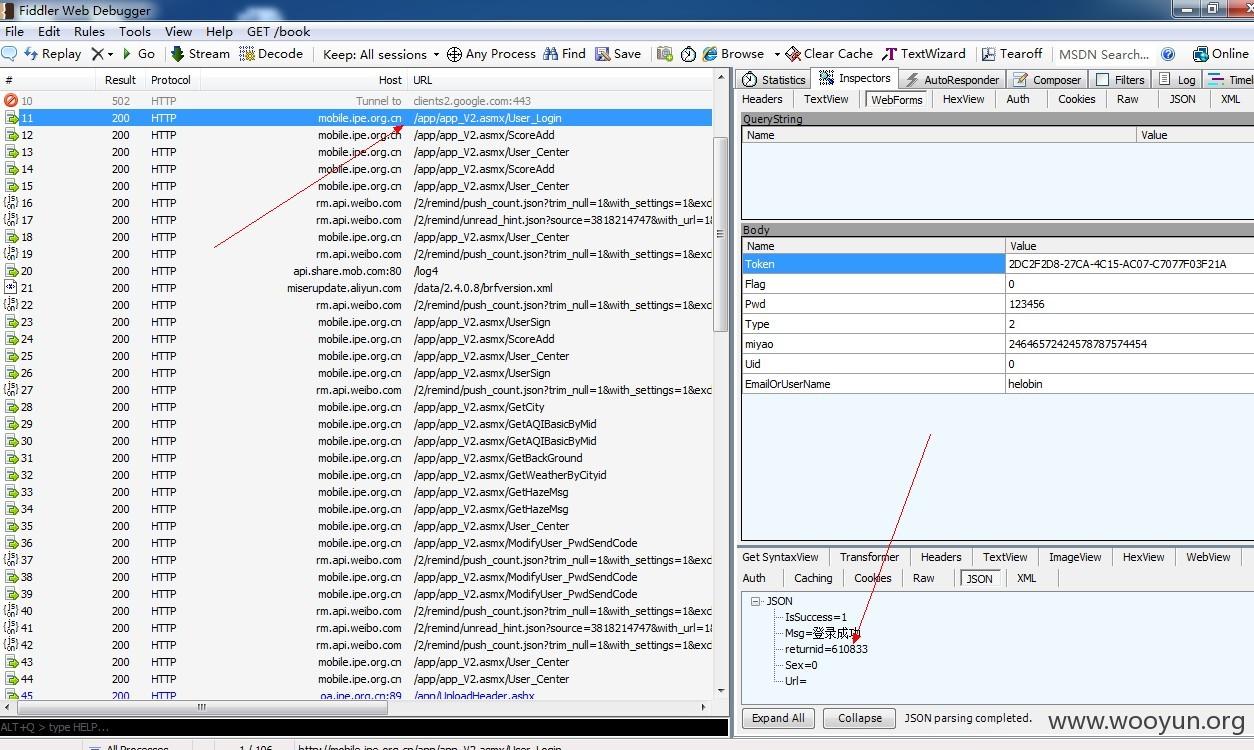This screenshot has height=750, width=1254.
Task: Click the QuickExec command input box
Action: pyautogui.click(x=364, y=727)
